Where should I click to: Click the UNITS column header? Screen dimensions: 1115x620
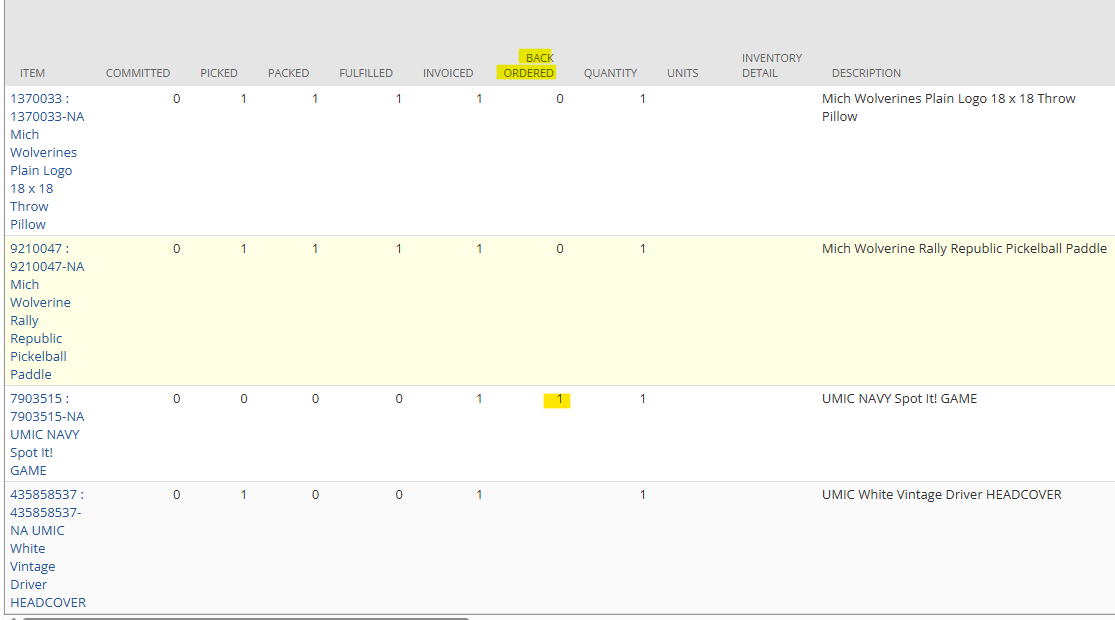point(683,73)
